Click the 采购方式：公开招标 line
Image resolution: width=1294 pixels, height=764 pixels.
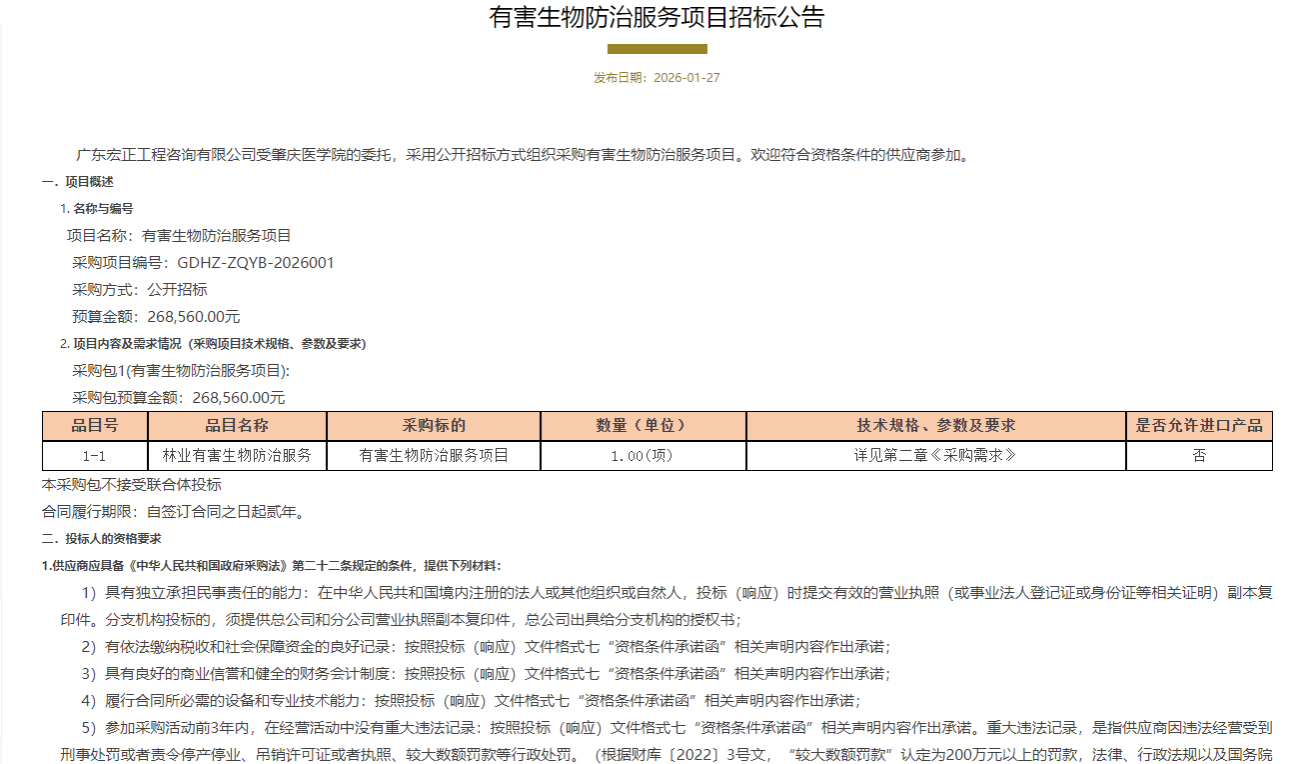tap(140, 290)
